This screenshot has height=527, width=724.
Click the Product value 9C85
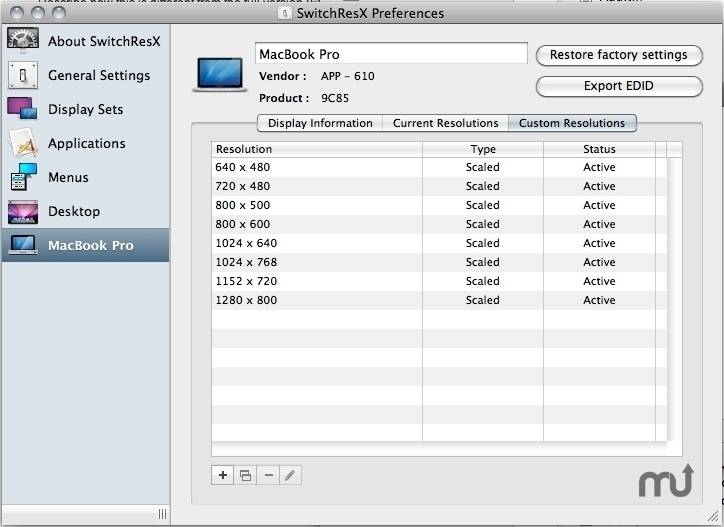pyautogui.click(x=335, y=98)
